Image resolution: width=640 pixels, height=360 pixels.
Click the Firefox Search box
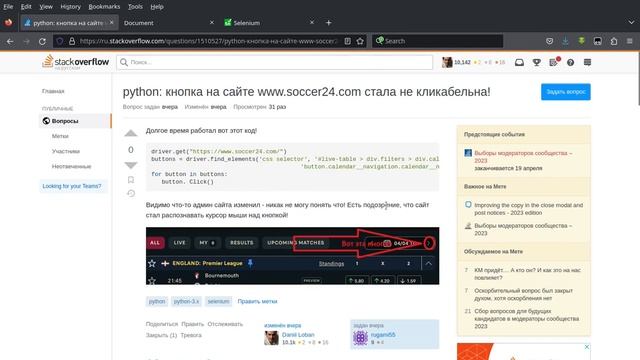click(437, 41)
